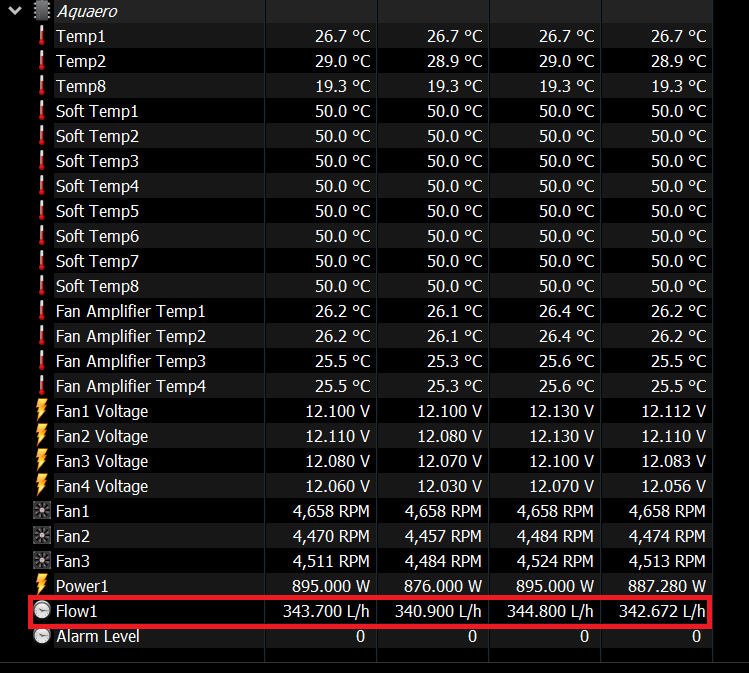Click the 4,513 RPM Fan3 value
The height and width of the screenshot is (673, 749).
pos(667,561)
